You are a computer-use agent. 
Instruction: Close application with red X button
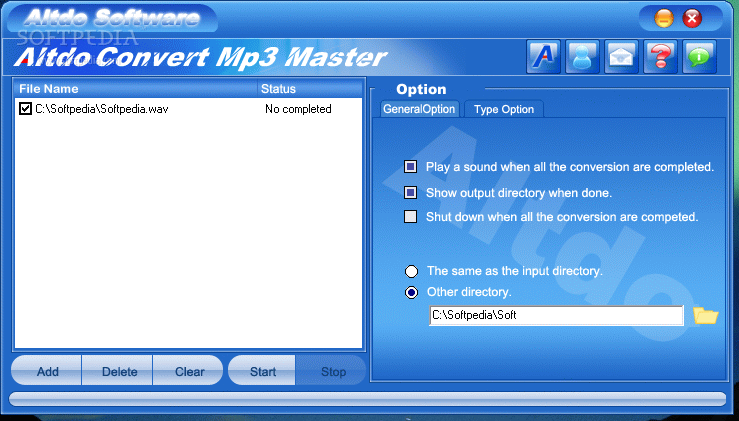pos(692,19)
